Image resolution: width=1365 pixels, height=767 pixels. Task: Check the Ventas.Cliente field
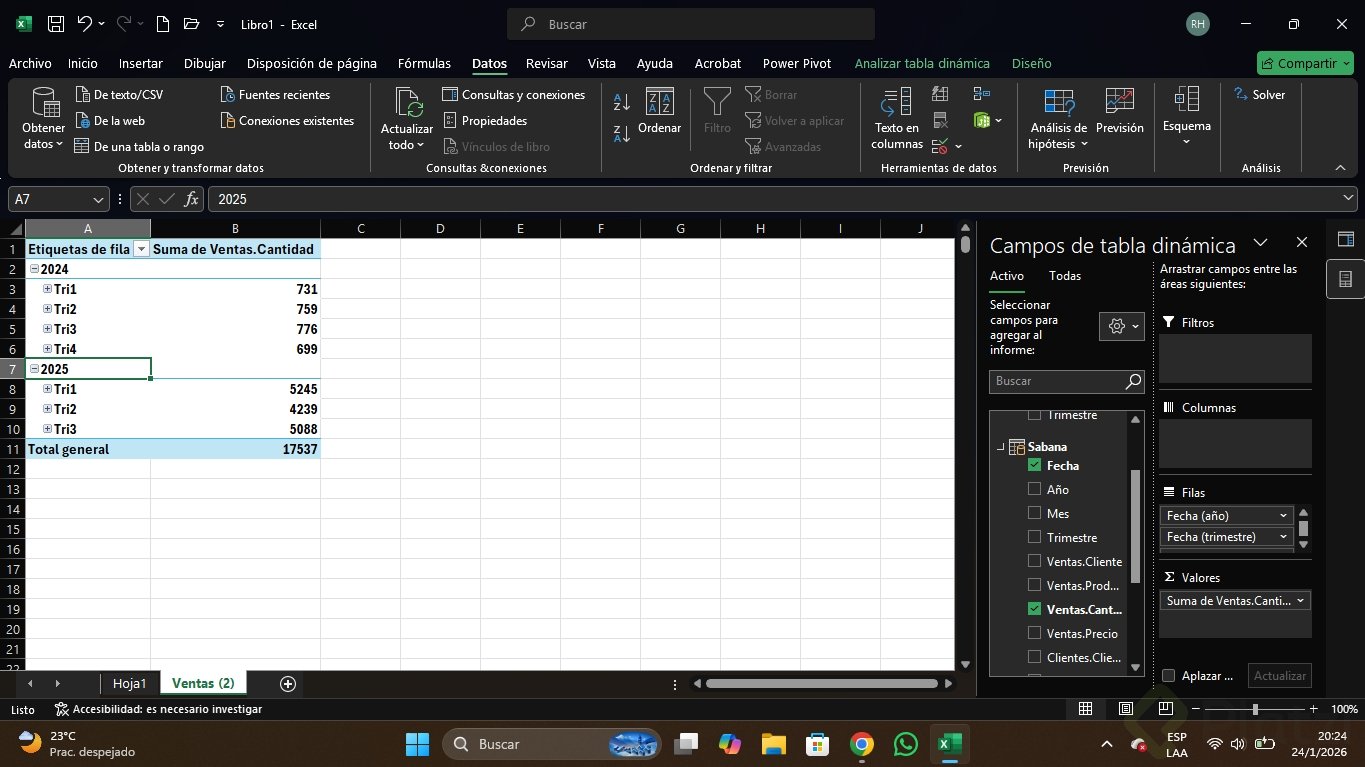tap(1035, 561)
